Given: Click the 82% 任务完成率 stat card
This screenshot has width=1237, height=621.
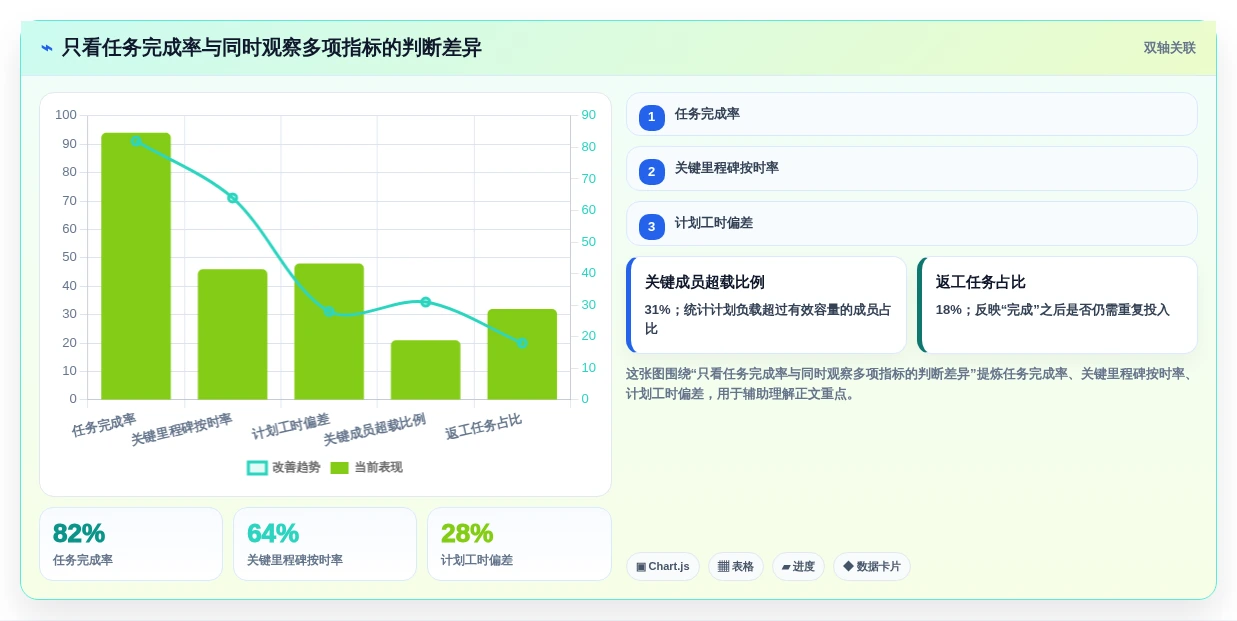Looking at the screenshot, I should coord(131,544).
